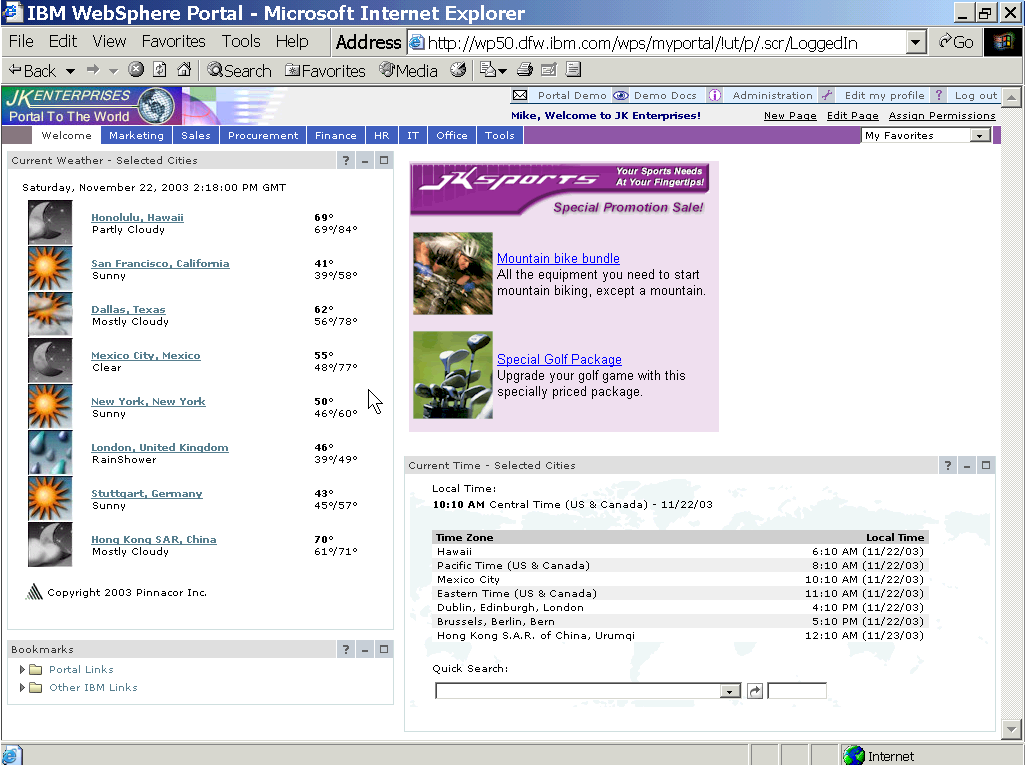Open the Media pane button
Image resolution: width=1025 pixels, height=765 pixels.
(409, 70)
